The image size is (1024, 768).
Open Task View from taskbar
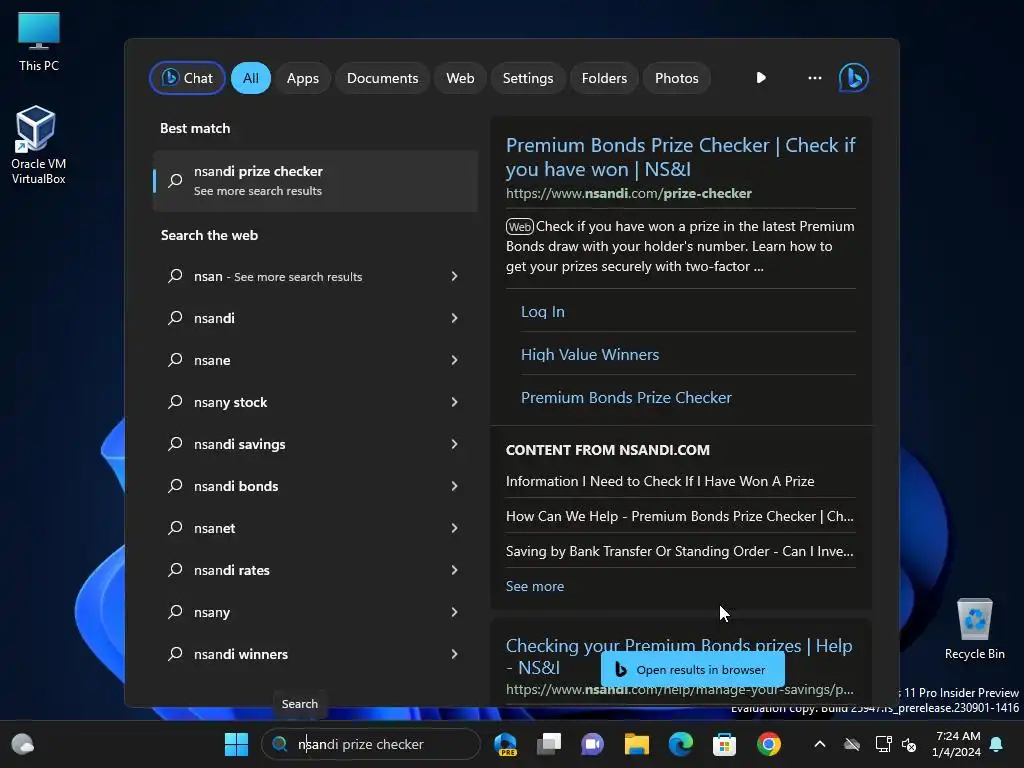click(549, 744)
